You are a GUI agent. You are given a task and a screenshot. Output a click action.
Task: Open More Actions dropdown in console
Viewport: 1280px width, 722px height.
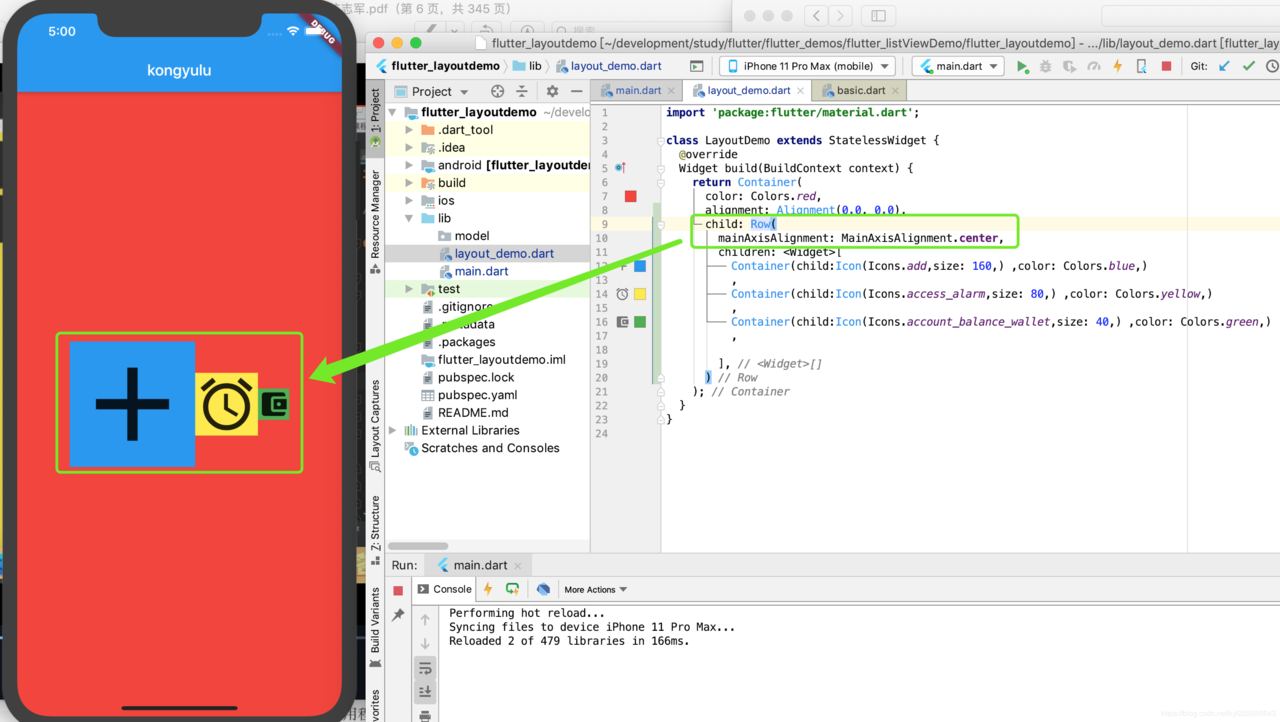(x=596, y=590)
